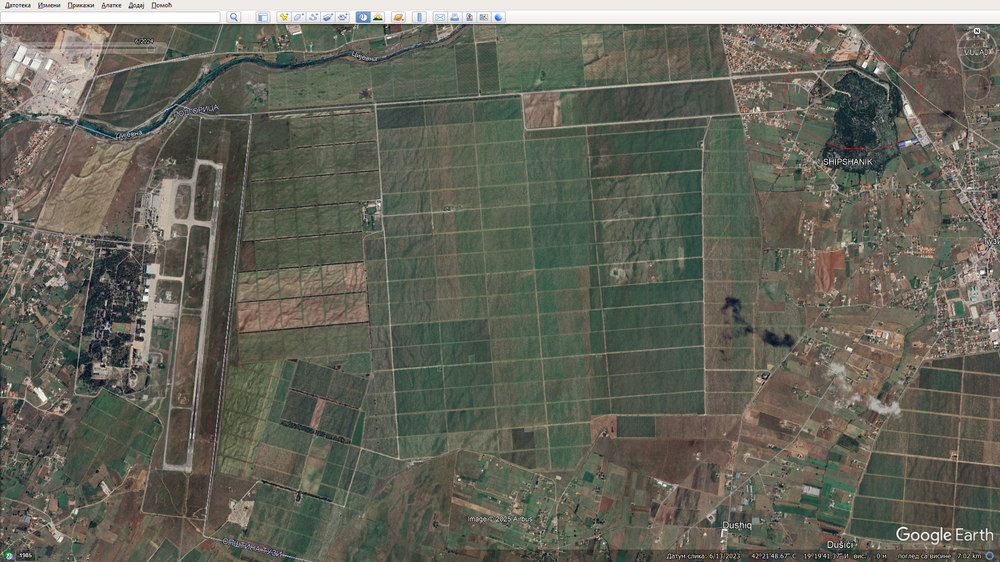Click the magnifier search button
Screen dimensions: 1000x562
[233, 17]
